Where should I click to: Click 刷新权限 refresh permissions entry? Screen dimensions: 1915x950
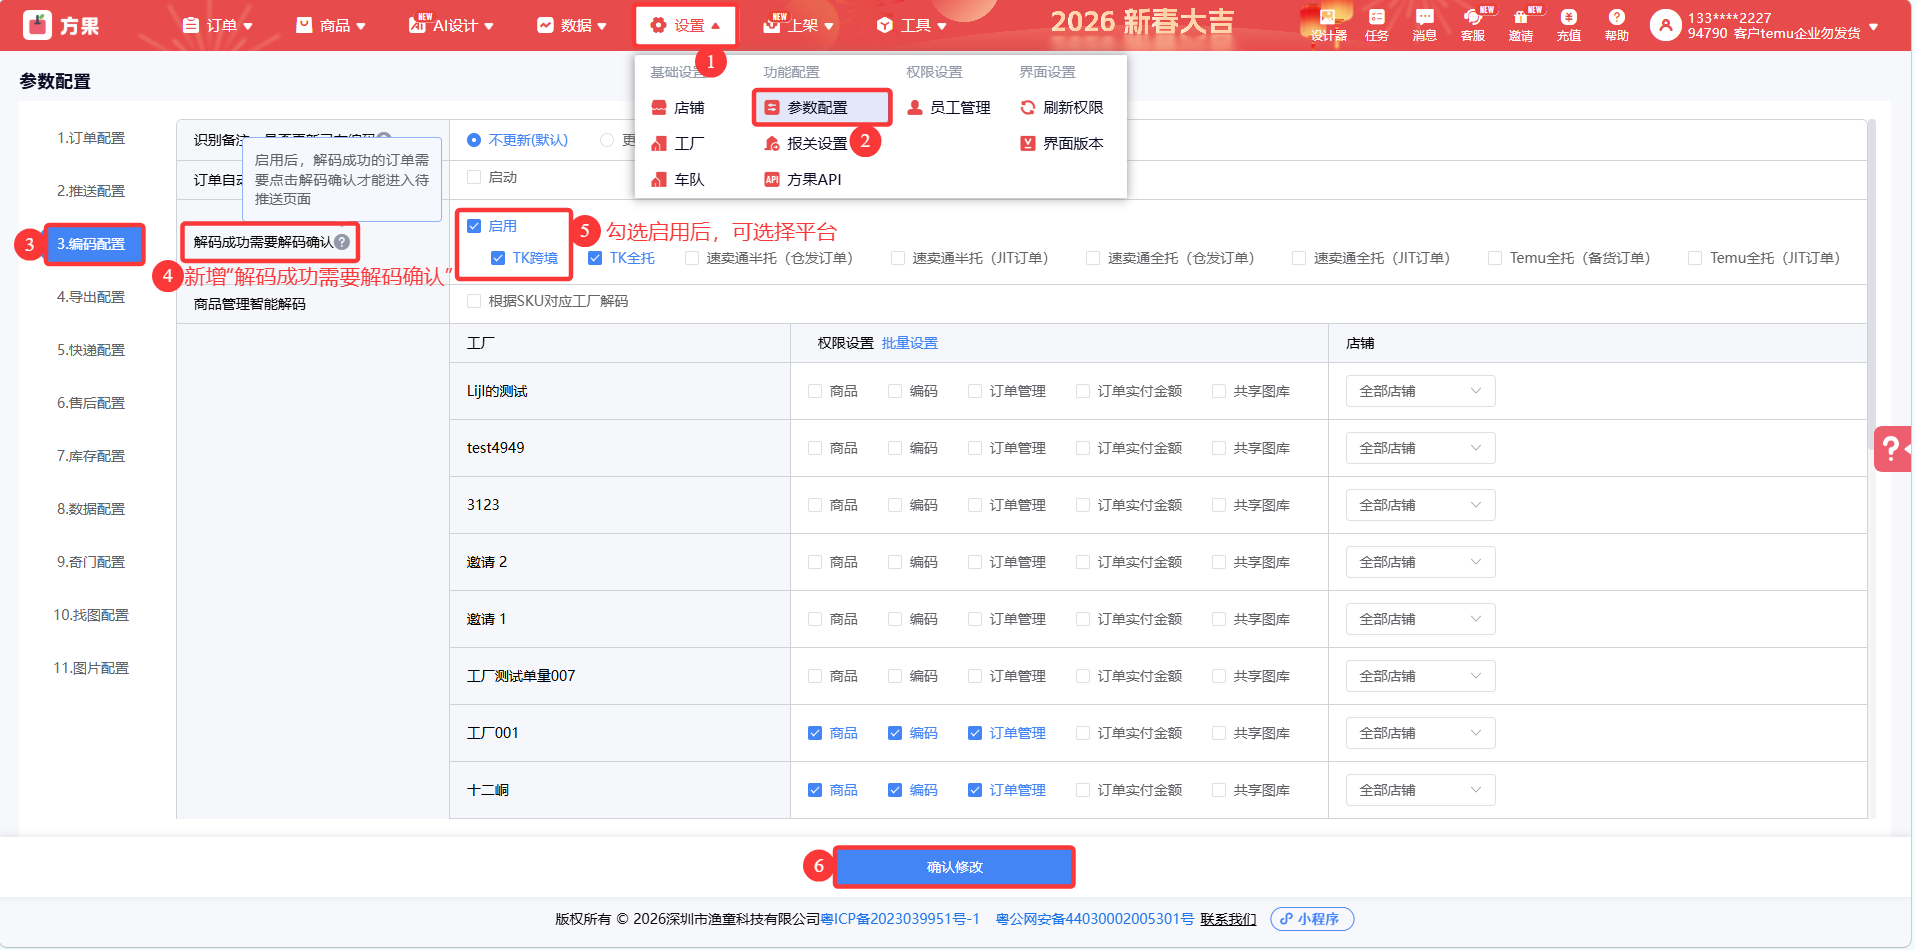(x=1061, y=107)
